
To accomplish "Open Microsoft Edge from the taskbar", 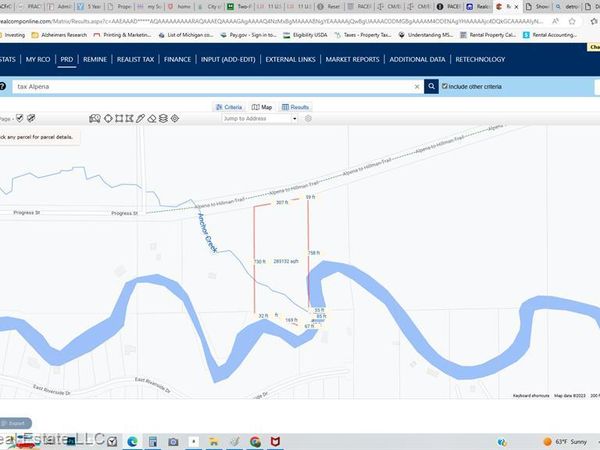I will 132,441.
